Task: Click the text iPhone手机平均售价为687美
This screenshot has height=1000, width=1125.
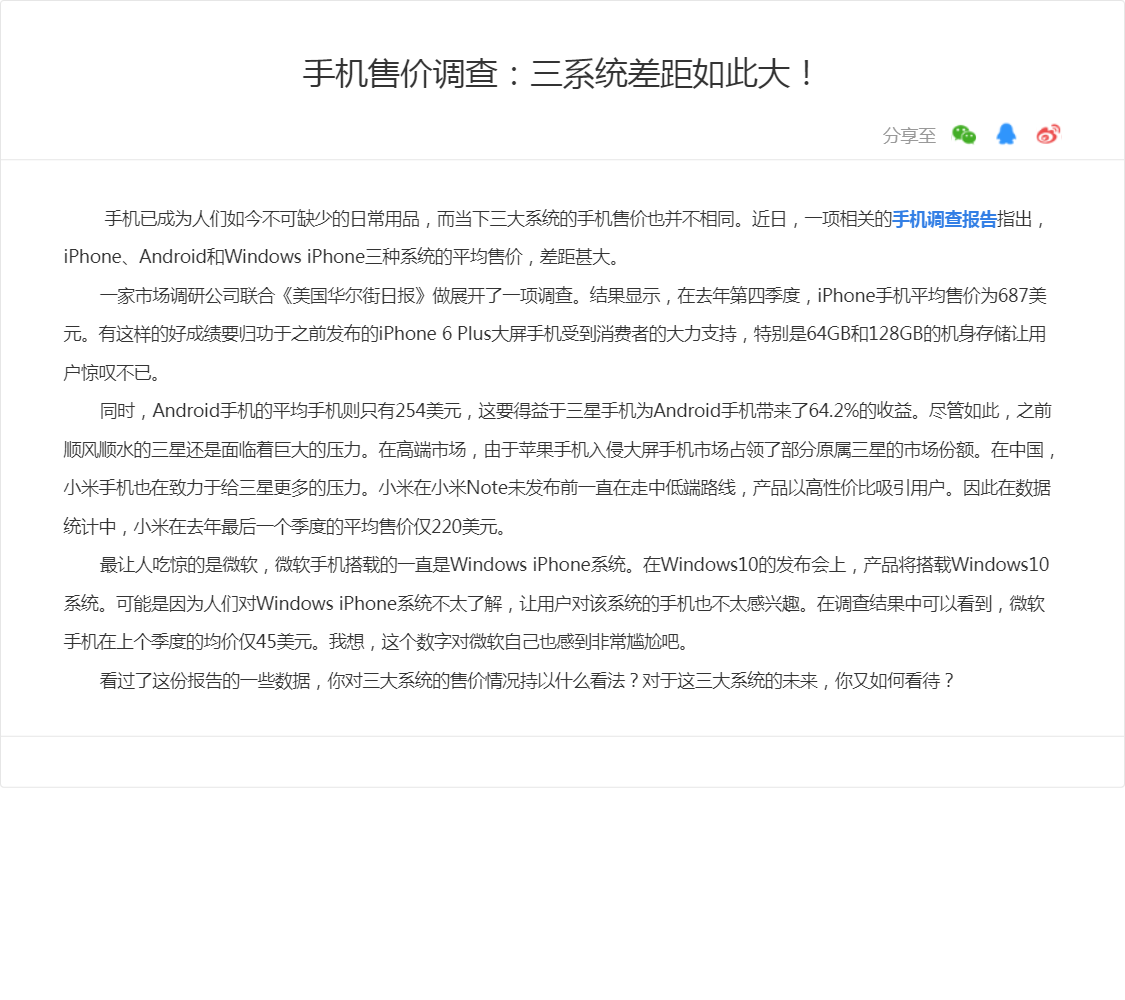Action: point(932,296)
